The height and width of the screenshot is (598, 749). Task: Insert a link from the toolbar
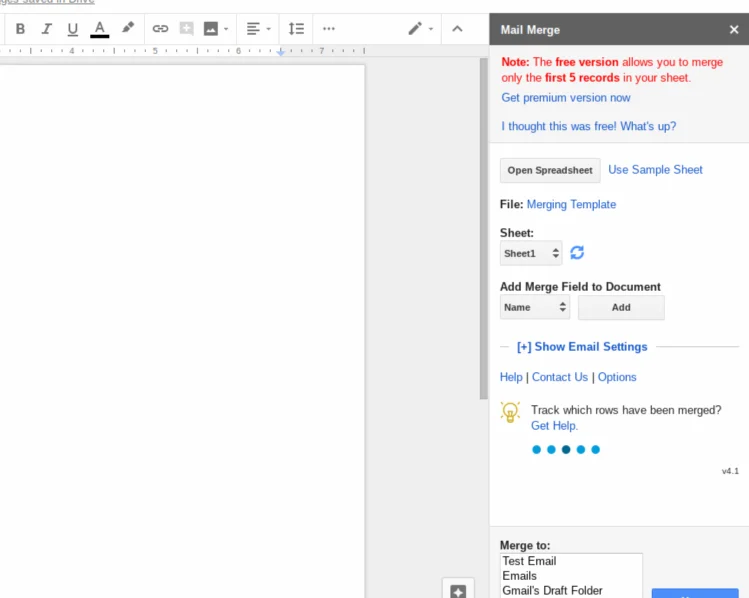click(x=160, y=29)
